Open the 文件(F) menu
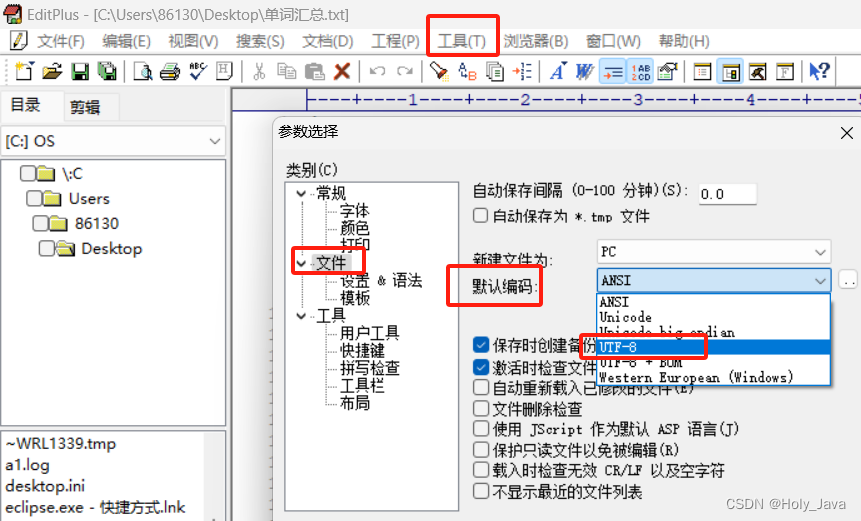Image resolution: width=861 pixels, height=521 pixels. tap(60, 41)
